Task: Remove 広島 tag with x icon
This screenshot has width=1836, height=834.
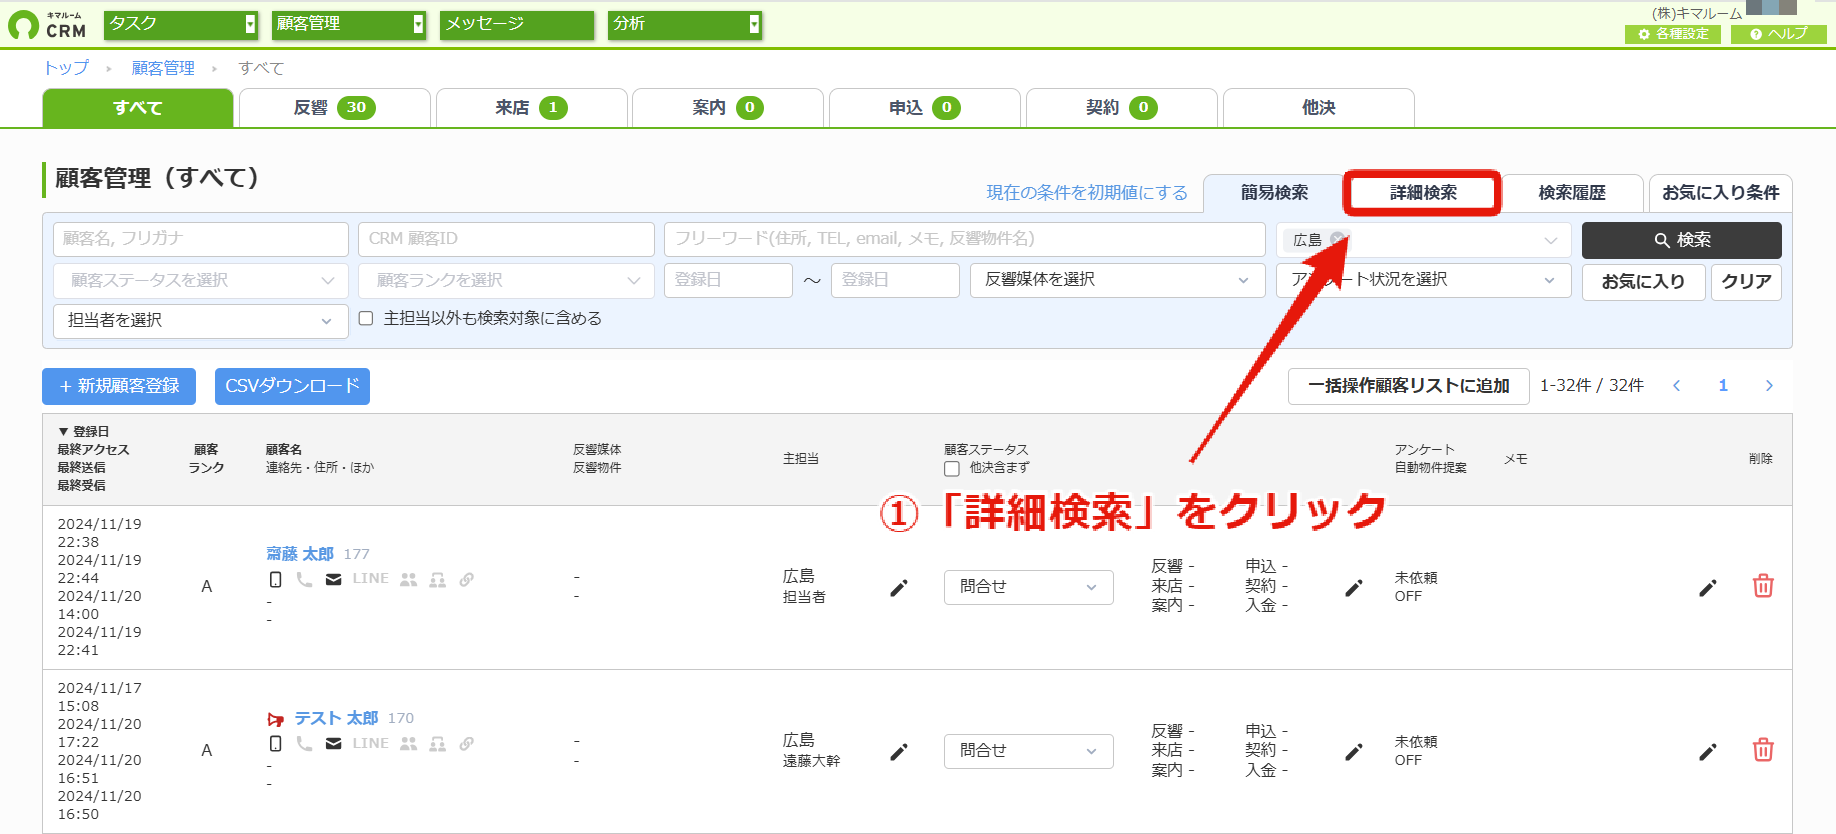Action: (1337, 239)
